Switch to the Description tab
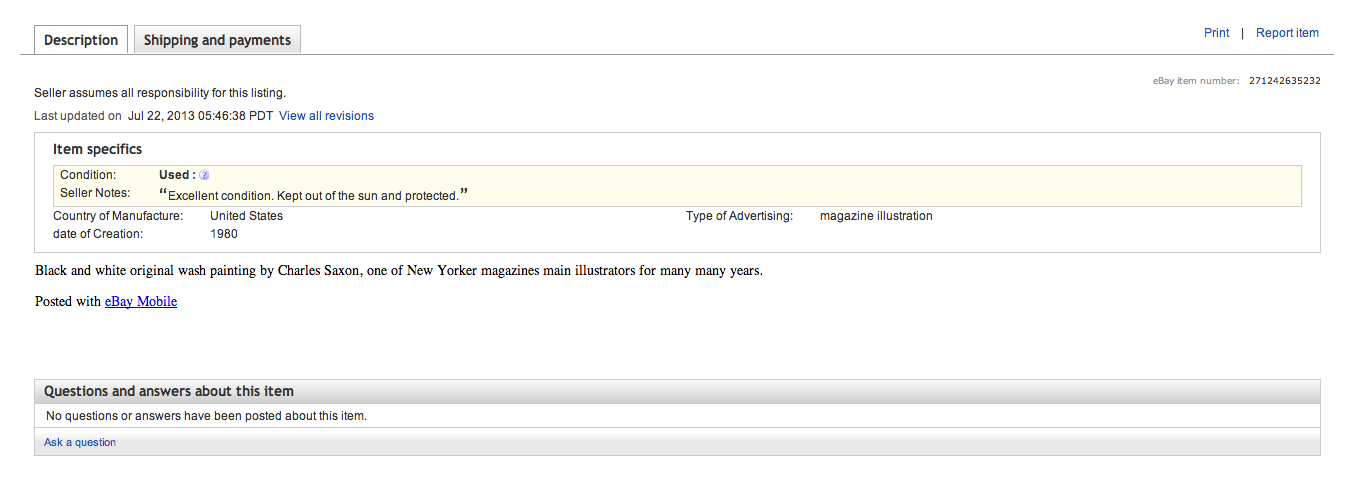Viewport: 1349px width, 484px height. 81,40
